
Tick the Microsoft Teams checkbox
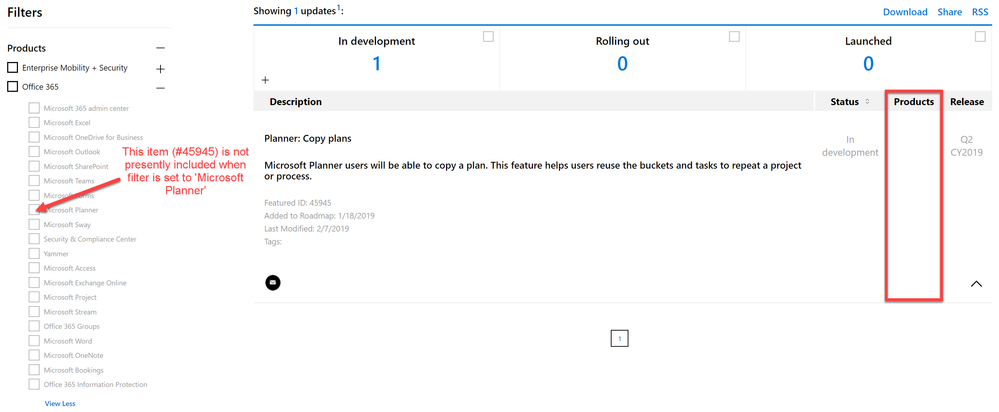click(34, 181)
